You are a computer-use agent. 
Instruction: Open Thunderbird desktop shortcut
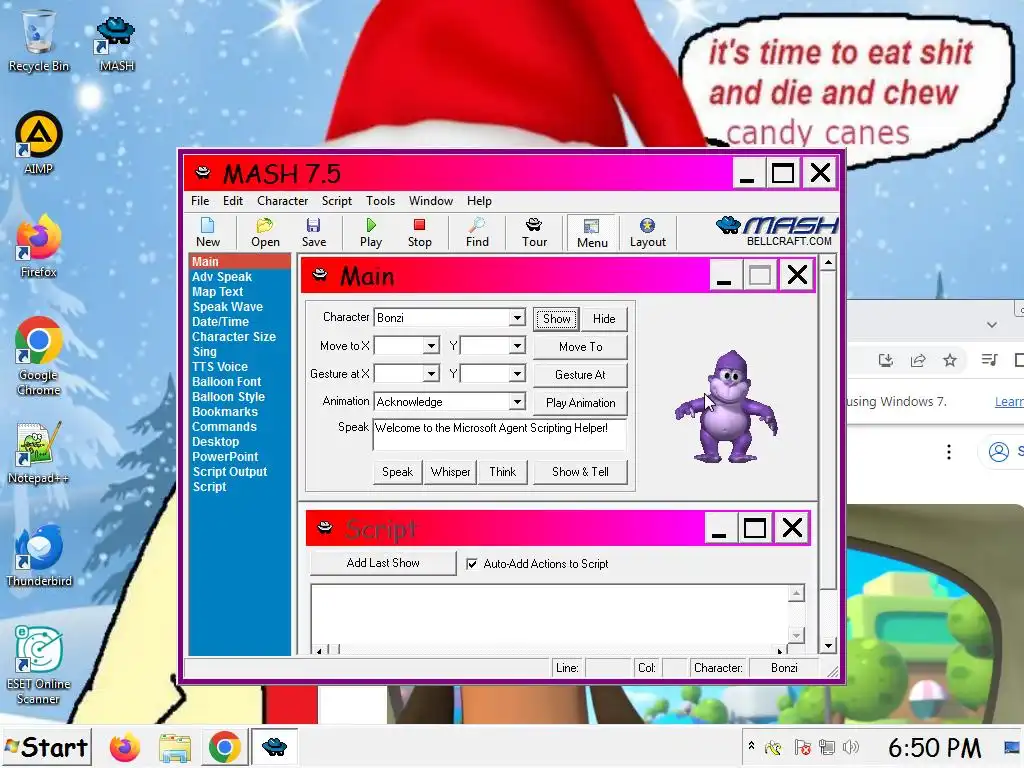(x=39, y=556)
